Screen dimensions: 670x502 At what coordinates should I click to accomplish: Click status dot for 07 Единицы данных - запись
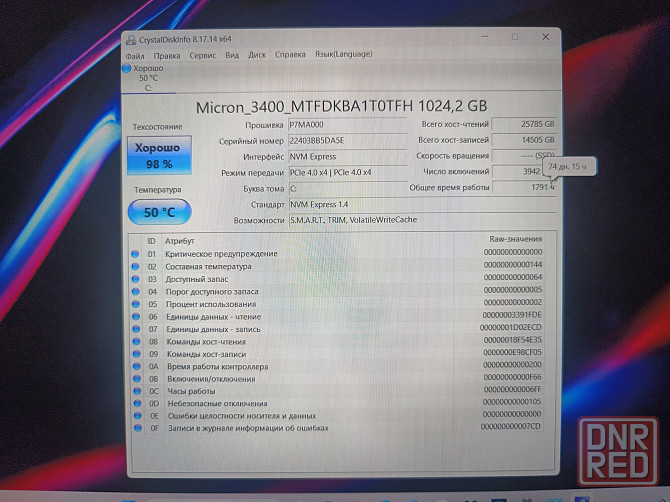tap(136, 329)
